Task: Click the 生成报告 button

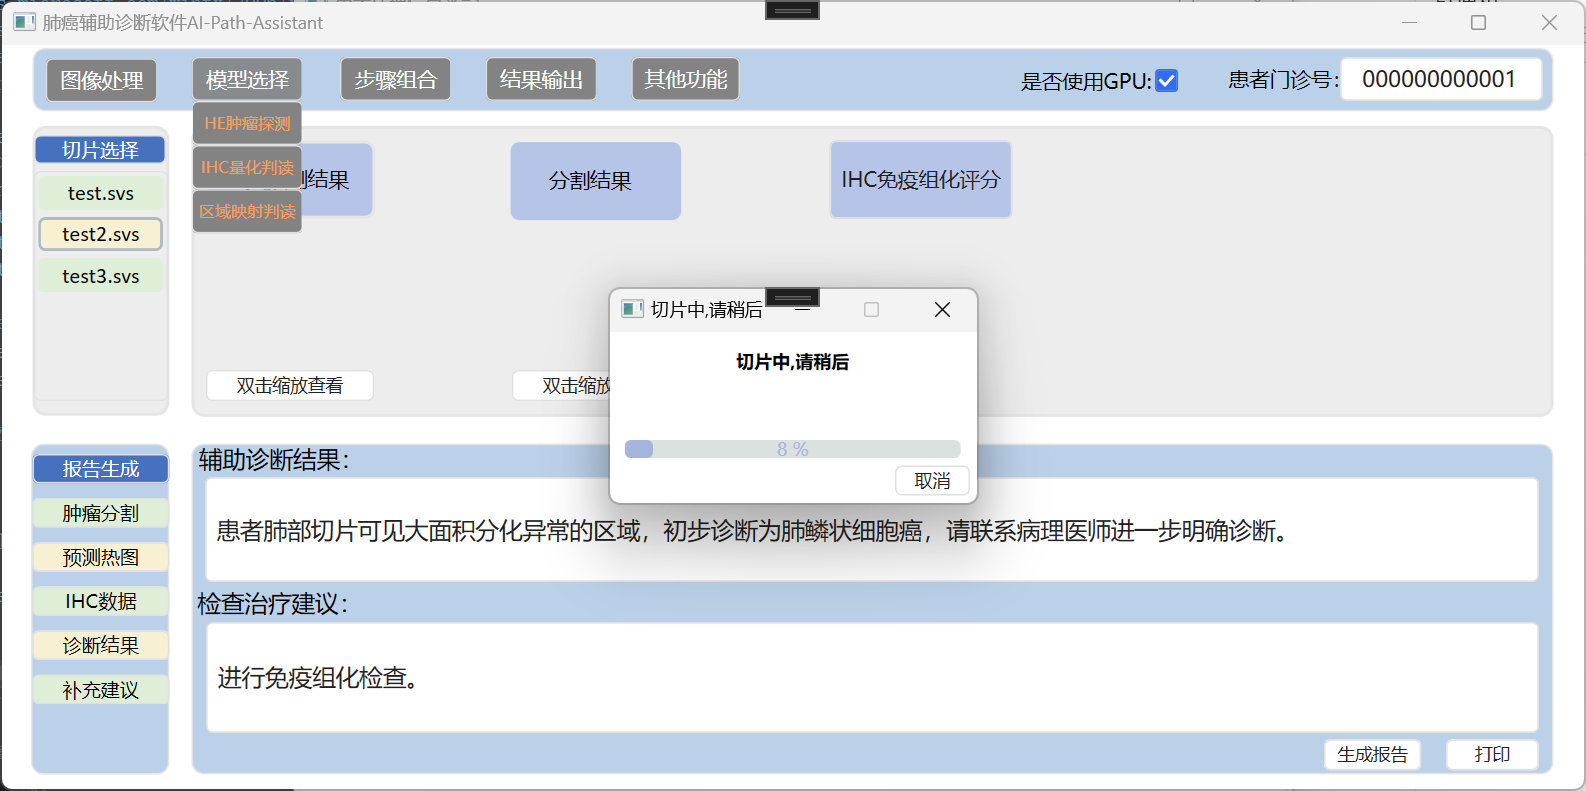Action: click(x=1373, y=755)
